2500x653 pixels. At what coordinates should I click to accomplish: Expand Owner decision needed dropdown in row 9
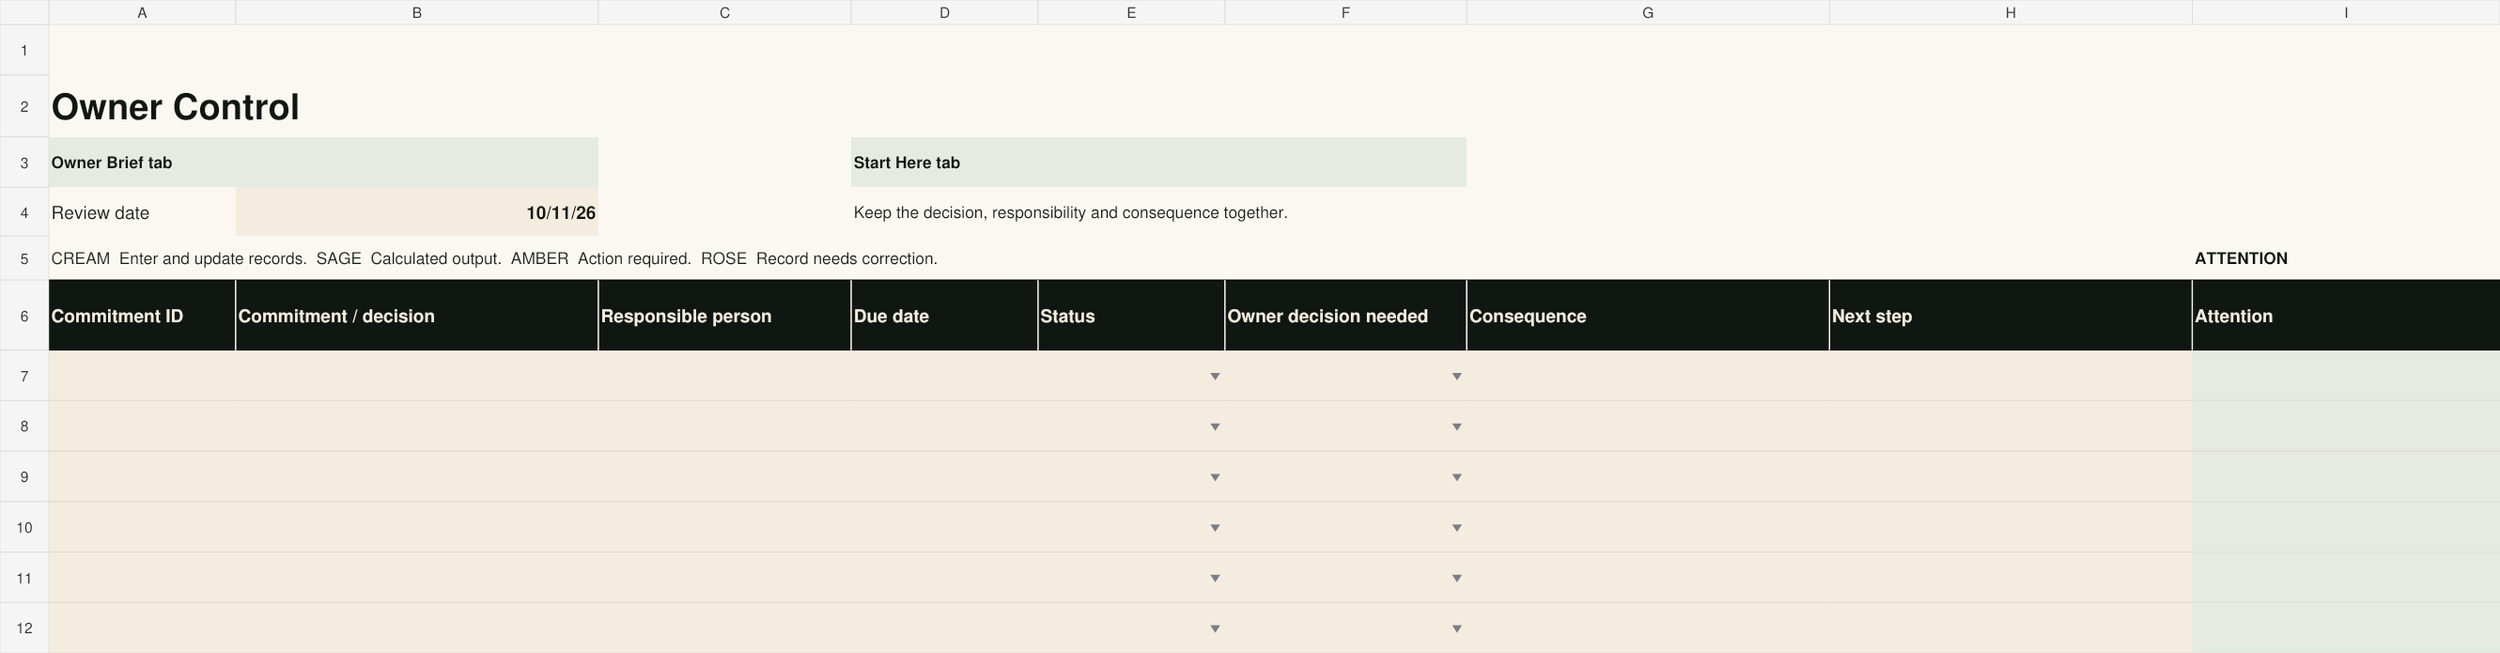tap(1456, 477)
